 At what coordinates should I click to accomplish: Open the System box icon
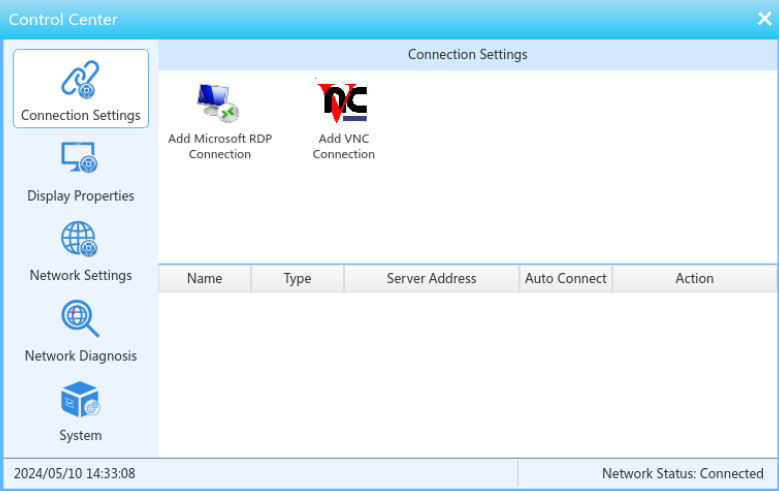click(80, 400)
